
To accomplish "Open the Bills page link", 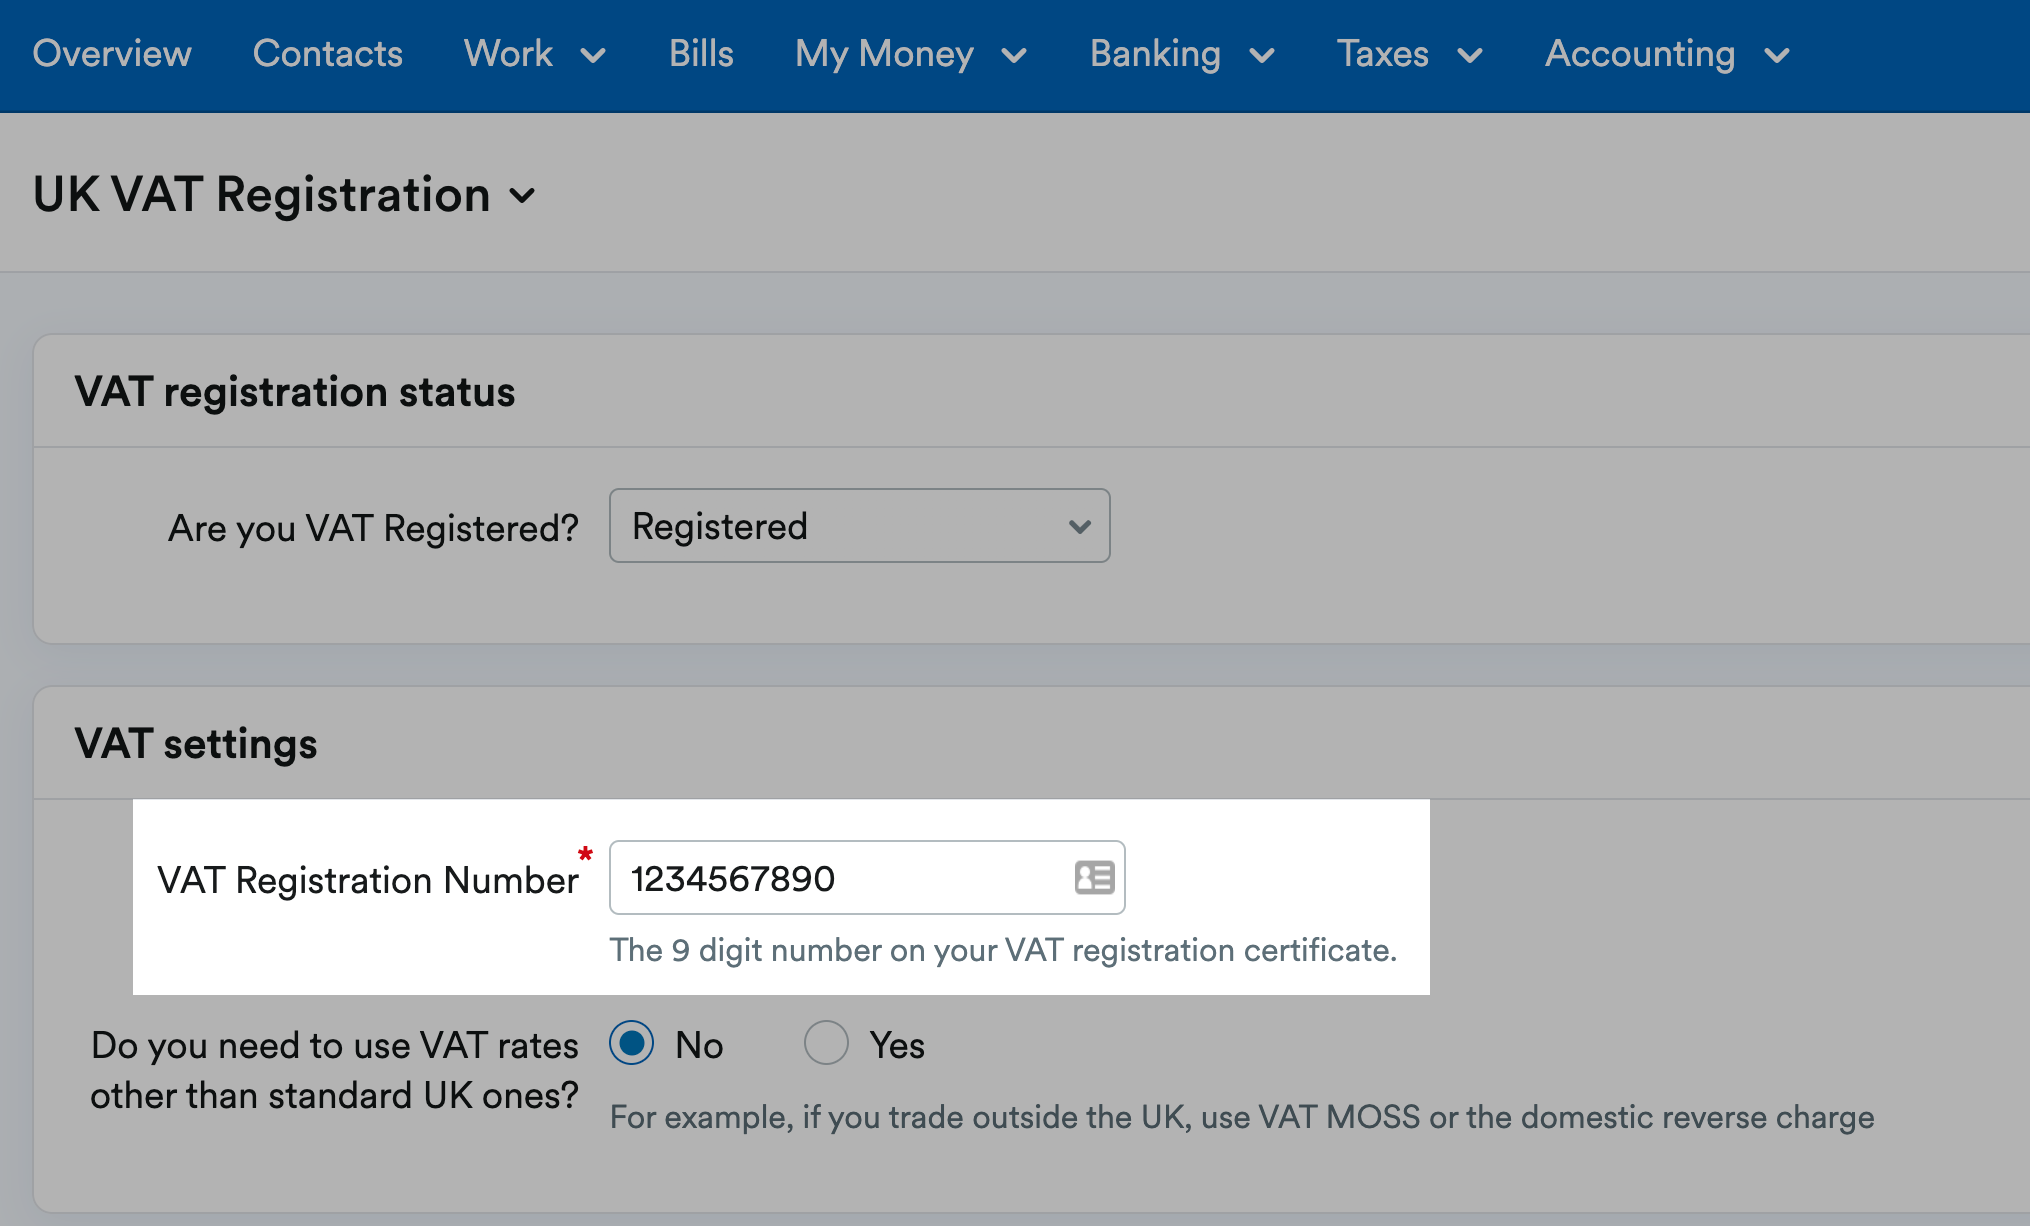I will pyautogui.click(x=701, y=54).
